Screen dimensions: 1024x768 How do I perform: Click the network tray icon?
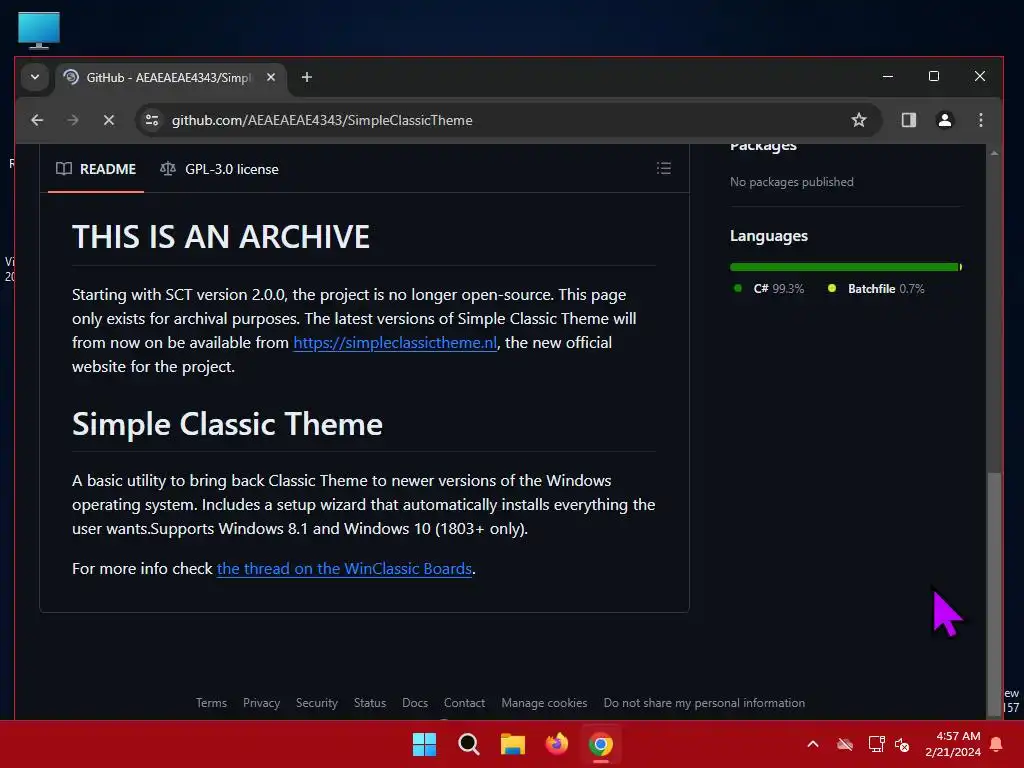pyautogui.click(x=876, y=744)
